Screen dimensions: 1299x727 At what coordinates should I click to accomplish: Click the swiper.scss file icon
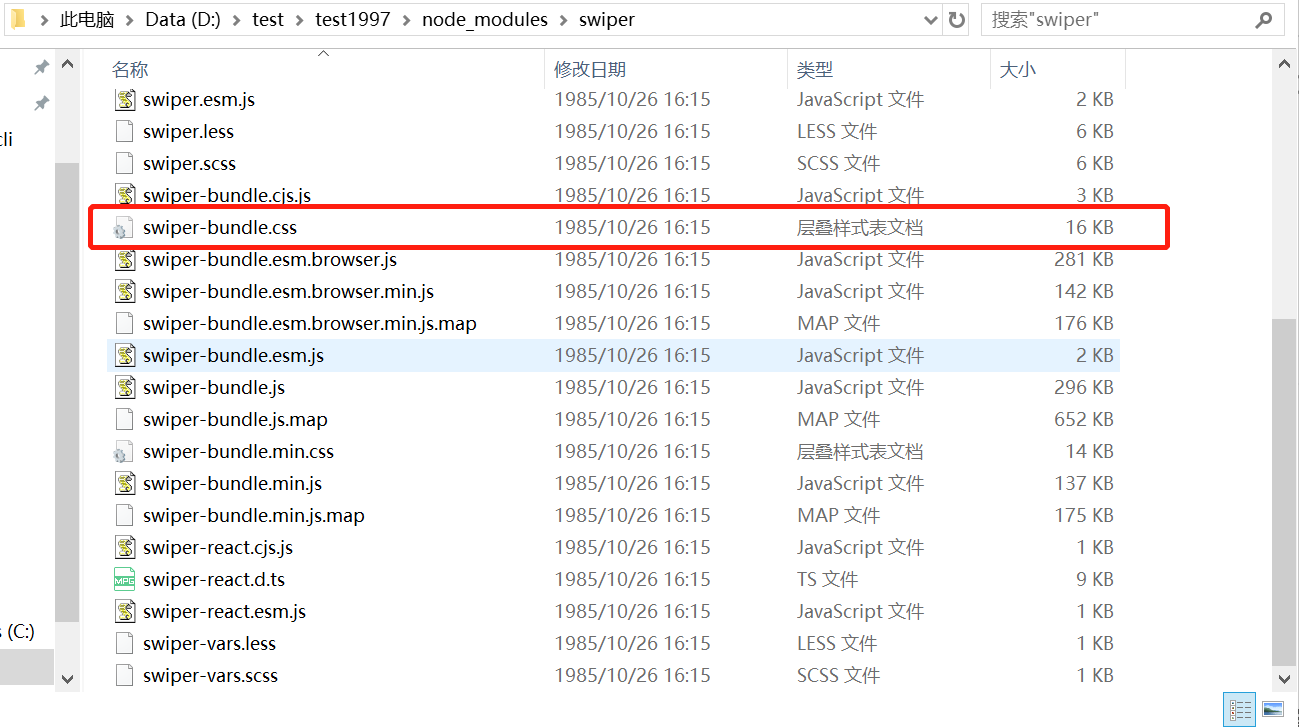(x=124, y=164)
